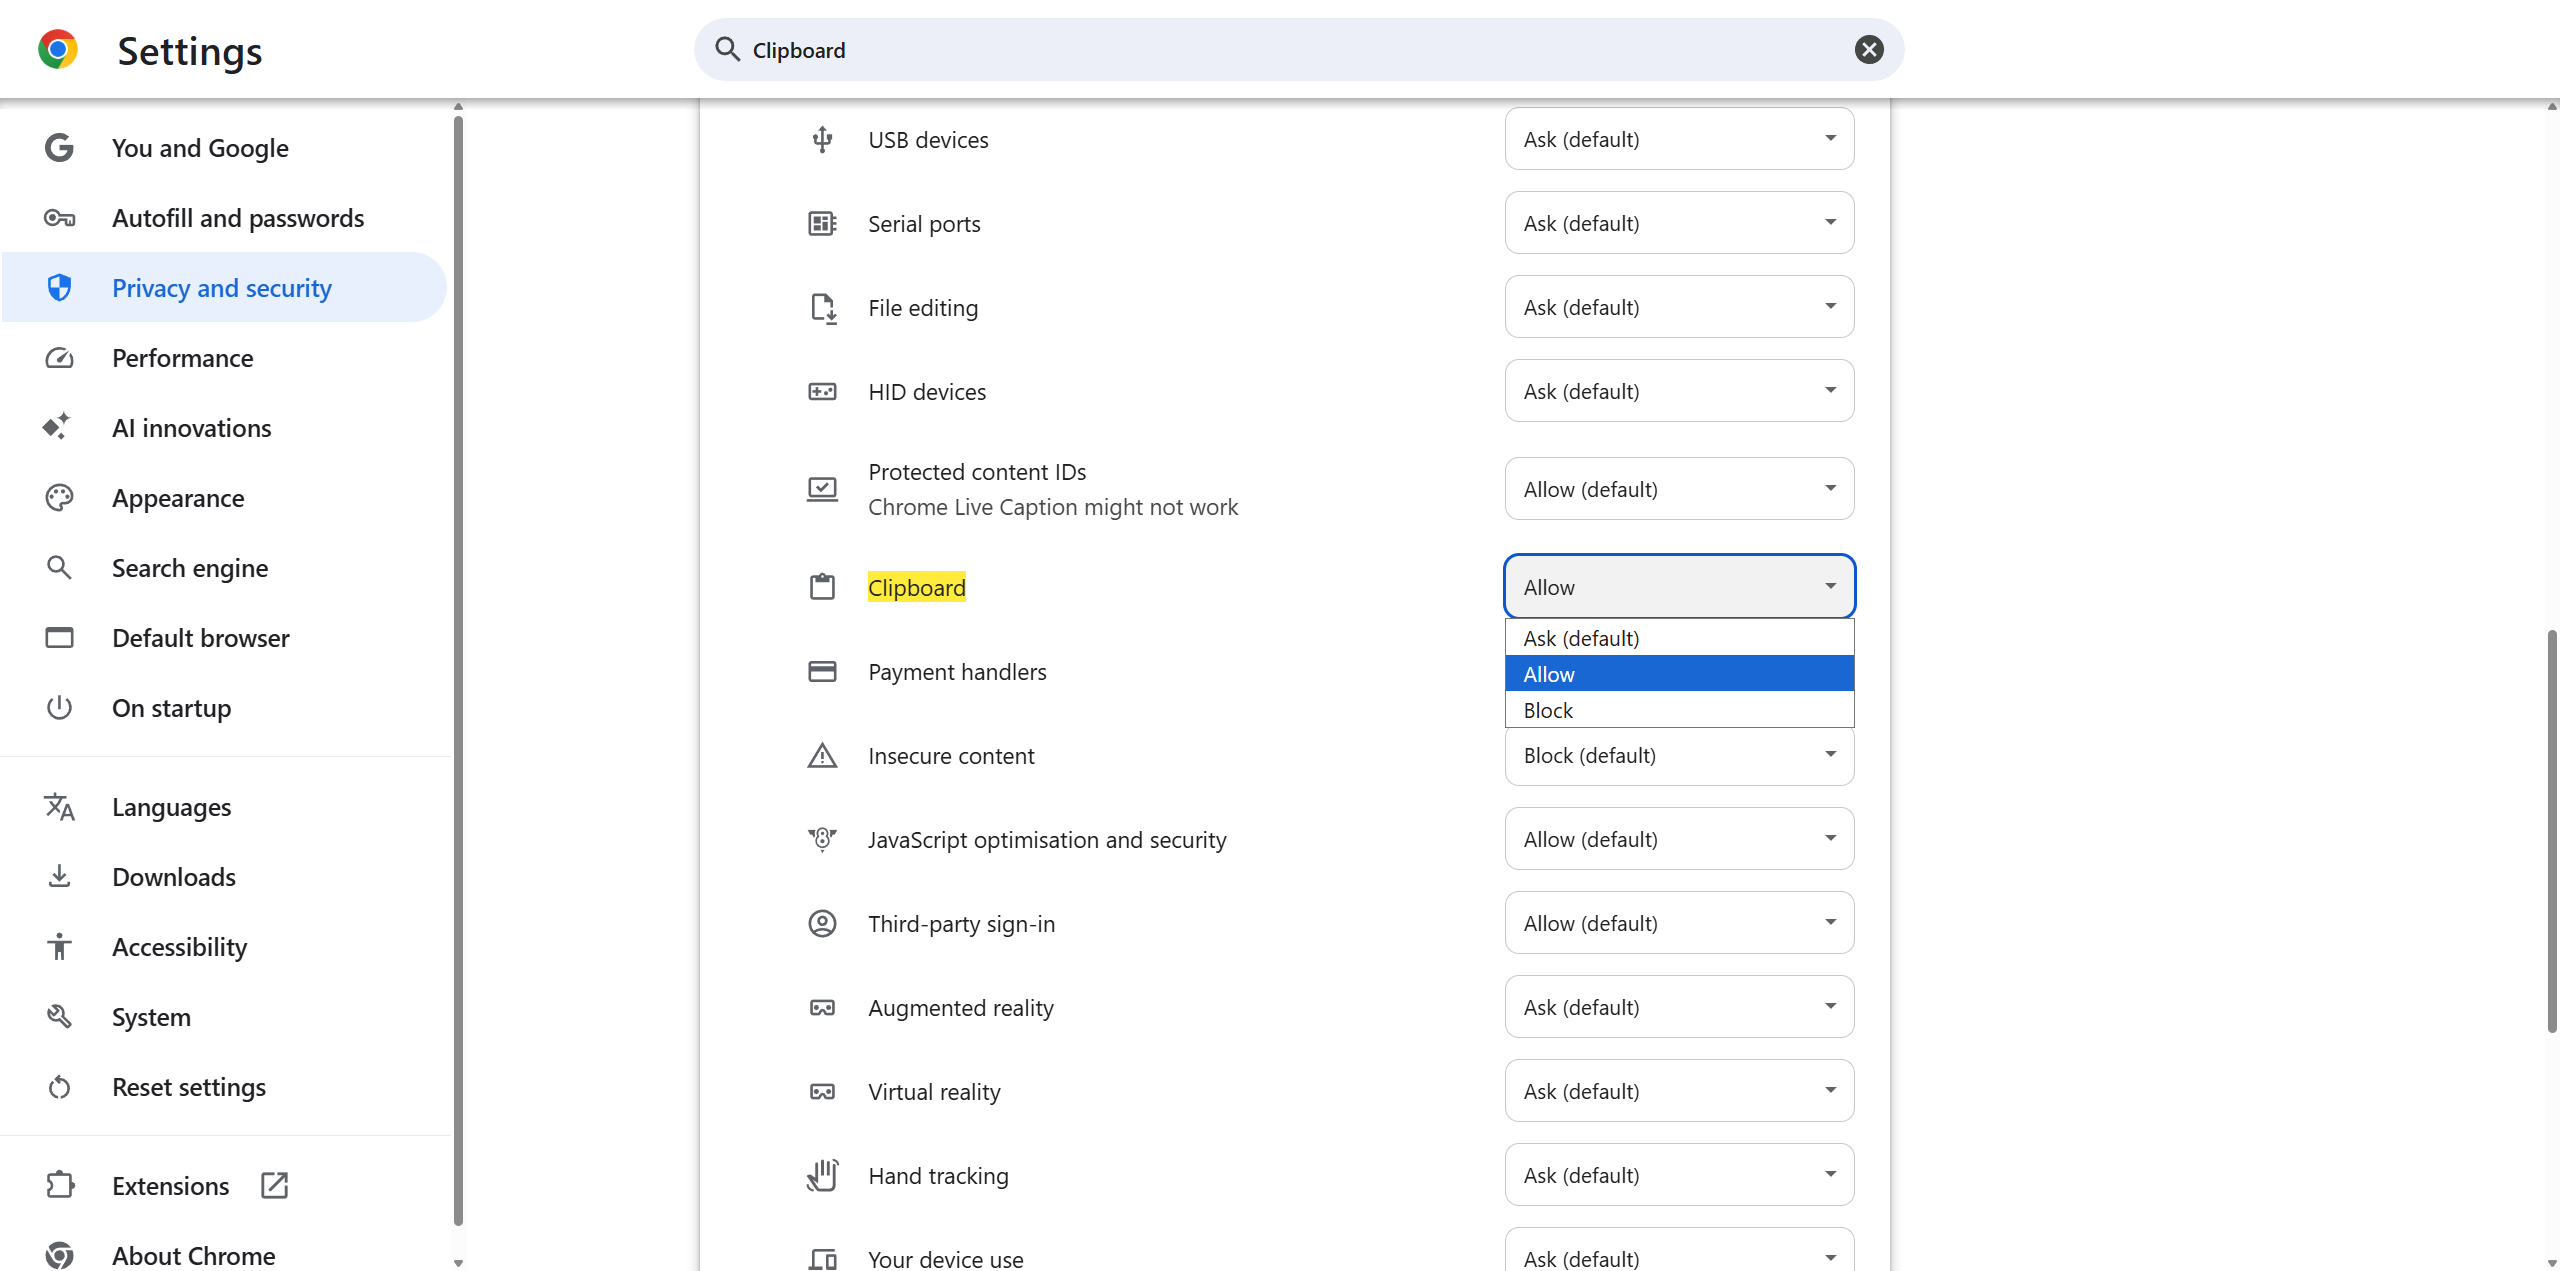Expand the Protected content IDs dropdown
Viewport: 2560px width, 1271px height.
1678,489
